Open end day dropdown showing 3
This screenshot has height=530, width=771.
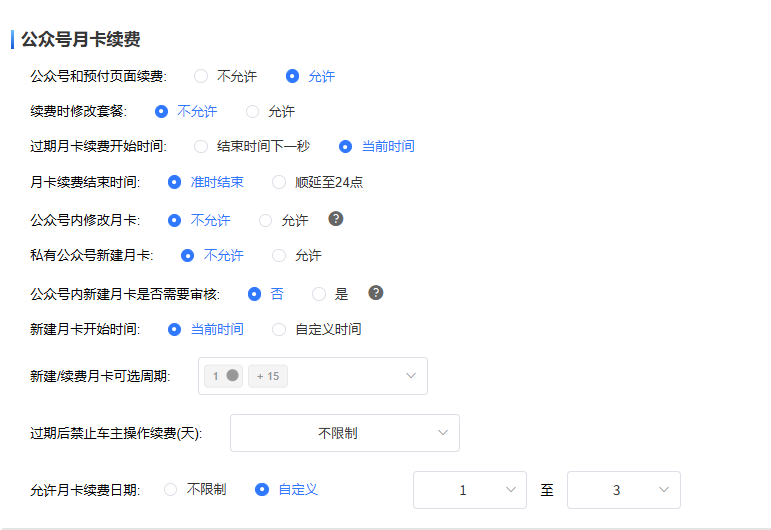pyautogui.click(x=623, y=490)
